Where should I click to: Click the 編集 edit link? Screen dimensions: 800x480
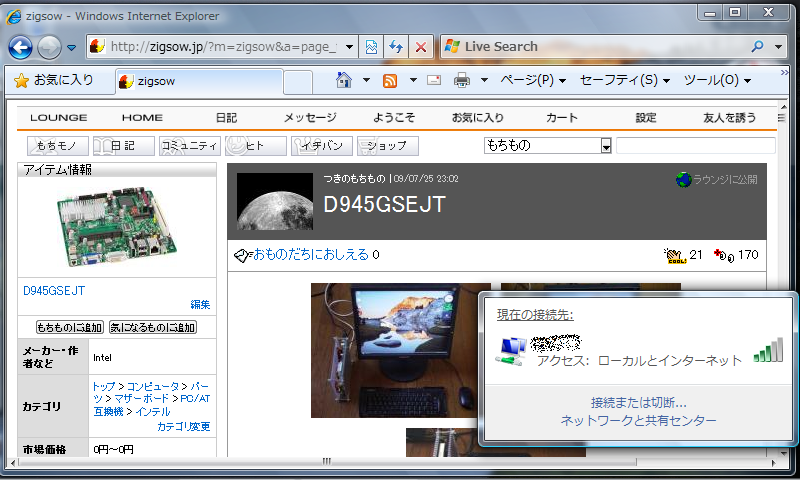point(200,305)
